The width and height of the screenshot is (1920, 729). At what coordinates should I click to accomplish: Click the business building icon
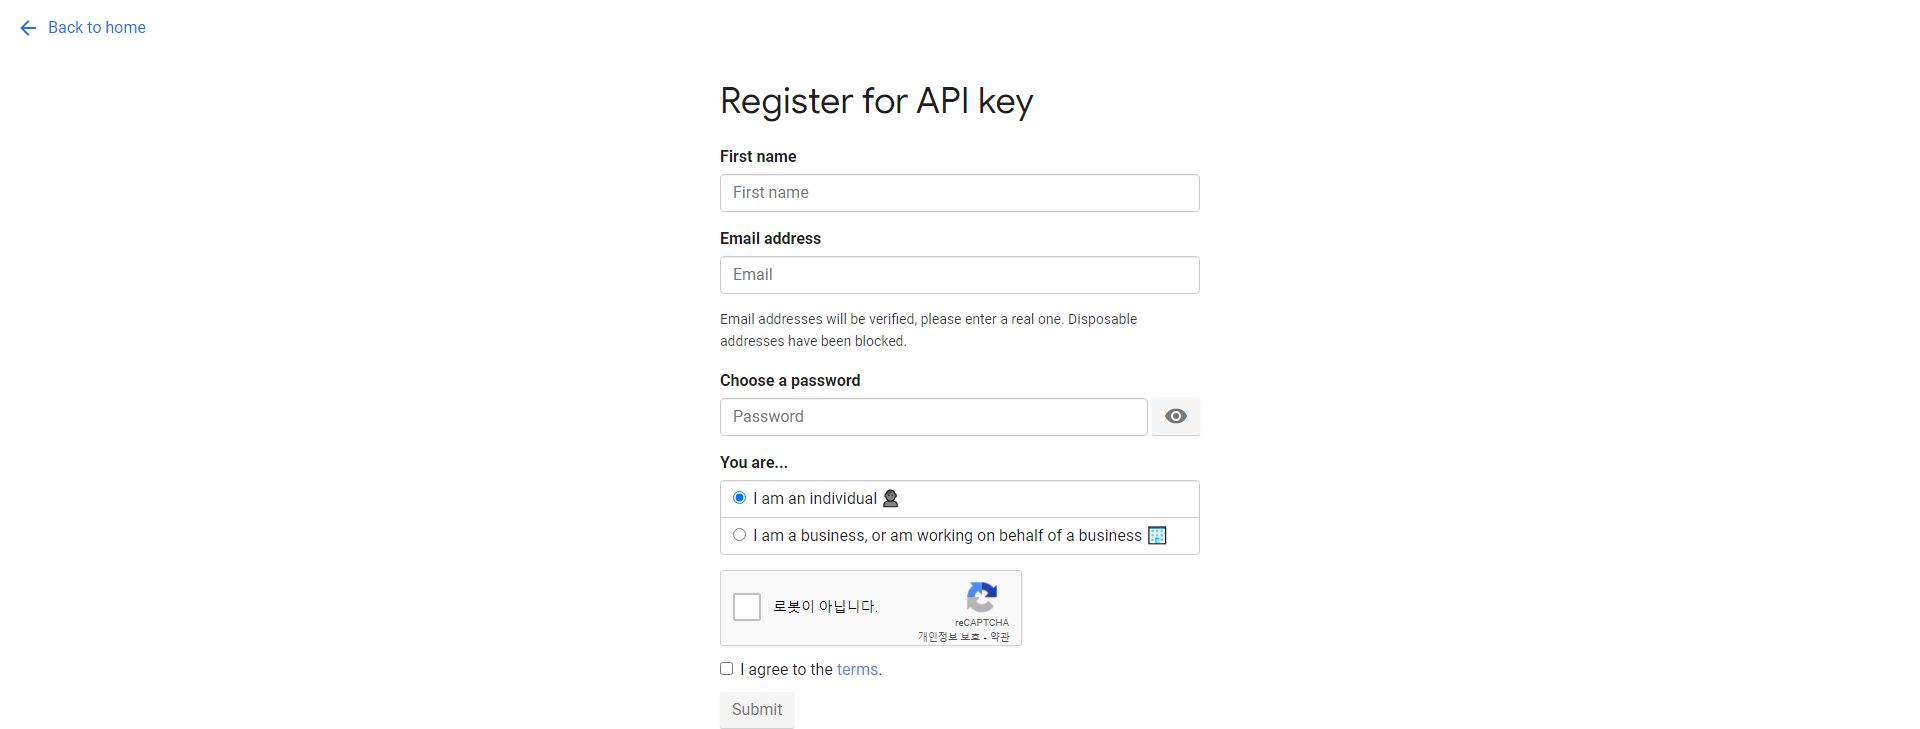pyautogui.click(x=1157, y=535)
